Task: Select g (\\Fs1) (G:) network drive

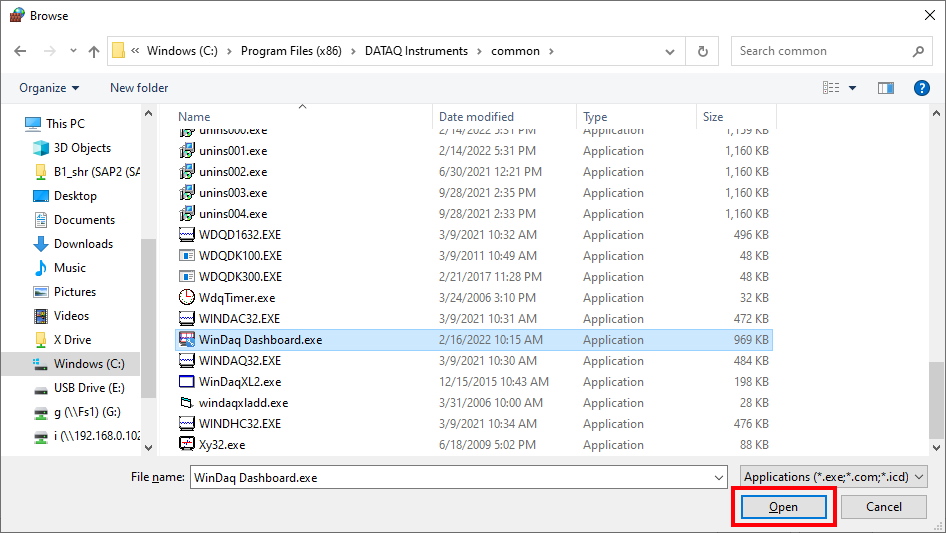Action: point(77,412)
